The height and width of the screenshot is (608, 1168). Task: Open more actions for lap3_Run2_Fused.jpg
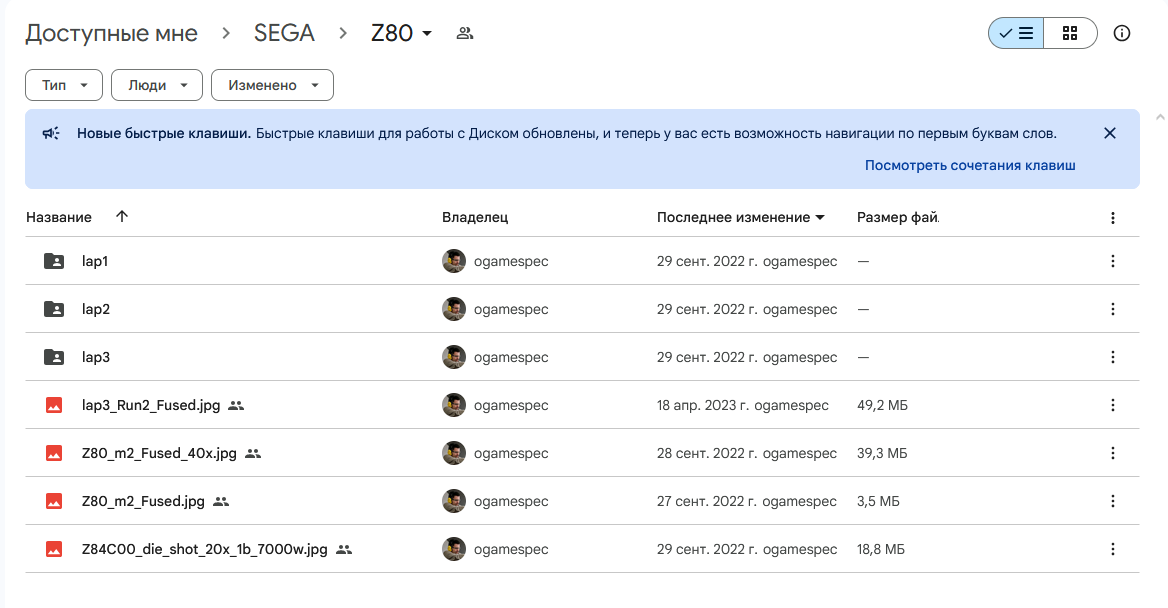point(1113,405)
